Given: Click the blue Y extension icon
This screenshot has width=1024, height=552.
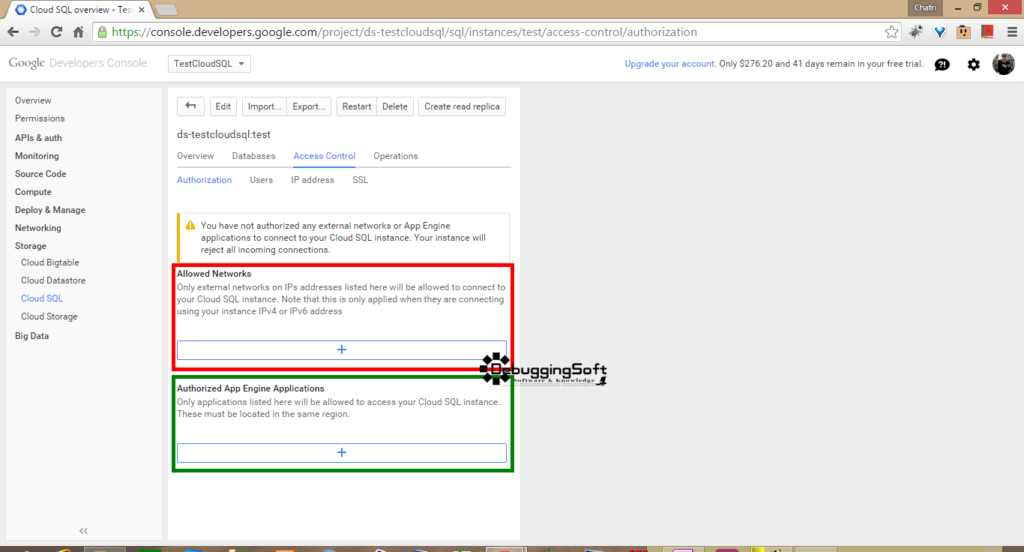Looking at the screenshot, I should point(940,32).
